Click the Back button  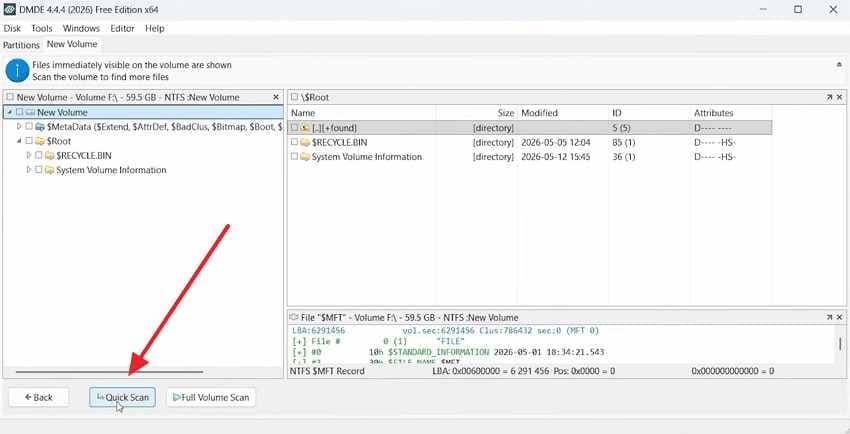[x=39, y=397]
